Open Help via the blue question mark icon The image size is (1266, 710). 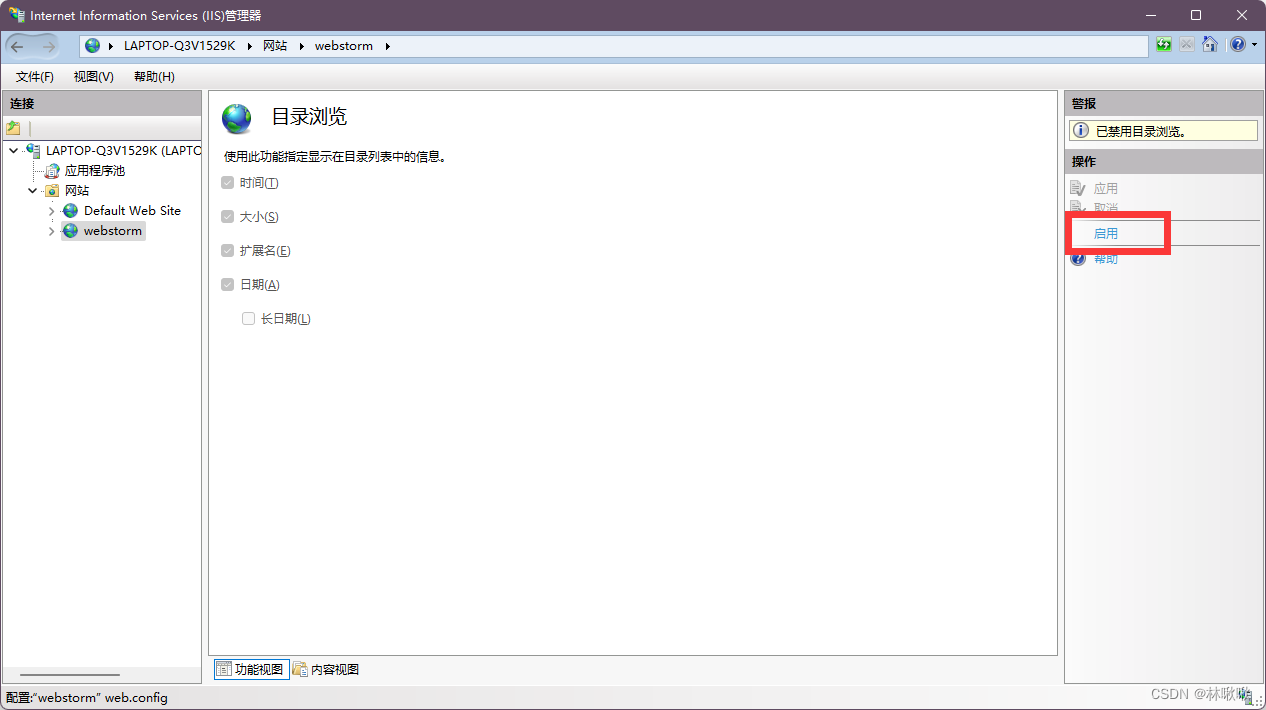(1236, 44)
